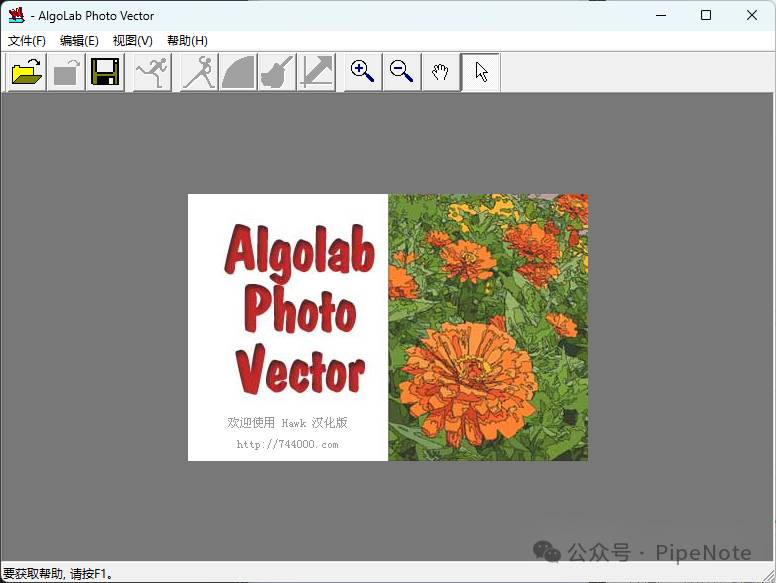Click the Algolab Photo Vector red logo text

coord(299,309)
